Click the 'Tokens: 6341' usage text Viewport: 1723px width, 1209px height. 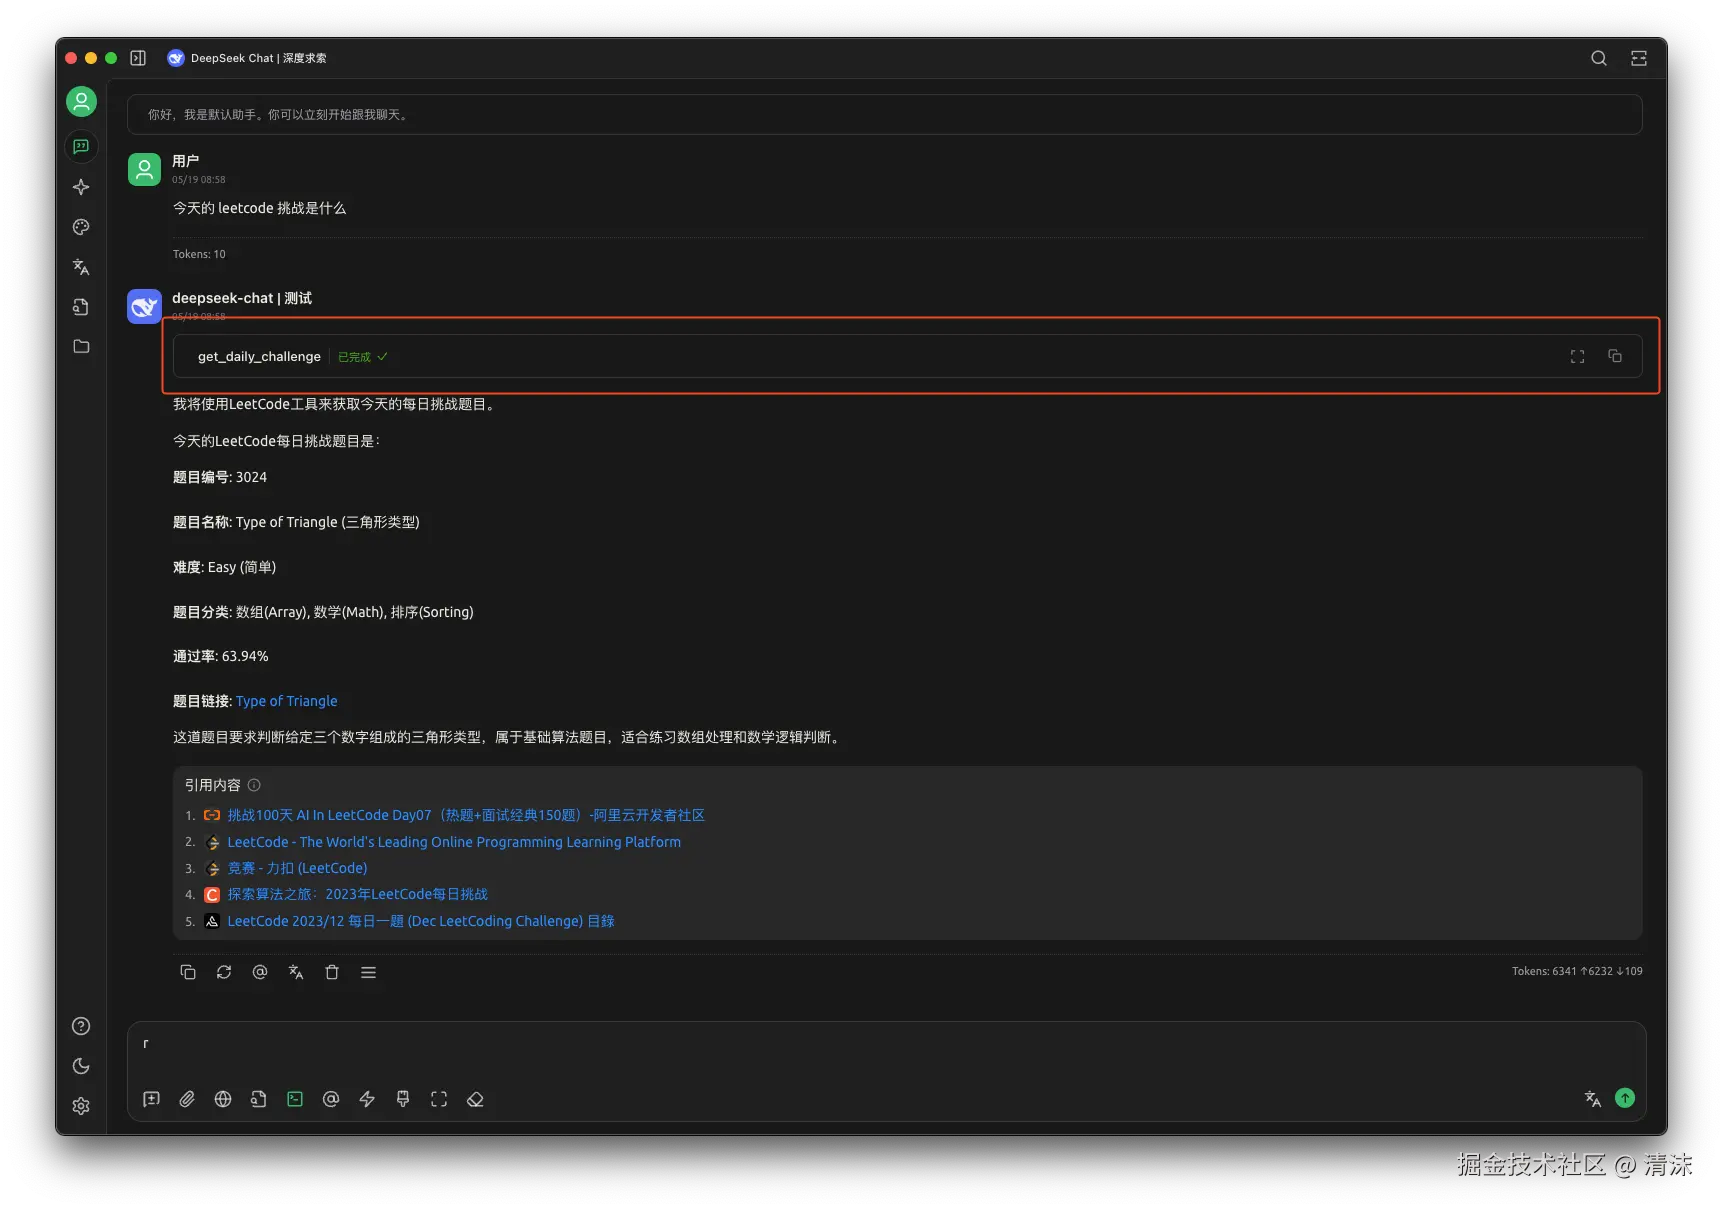coord(1577,971)
